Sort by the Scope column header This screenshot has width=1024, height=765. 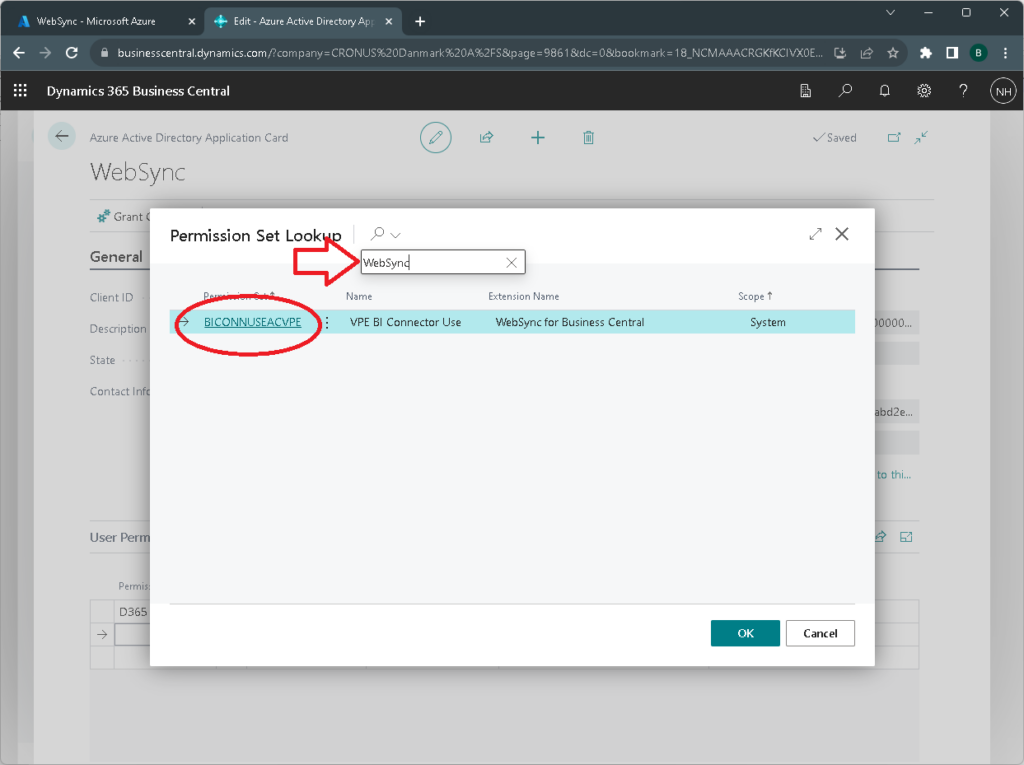click(x=755, y=296)
